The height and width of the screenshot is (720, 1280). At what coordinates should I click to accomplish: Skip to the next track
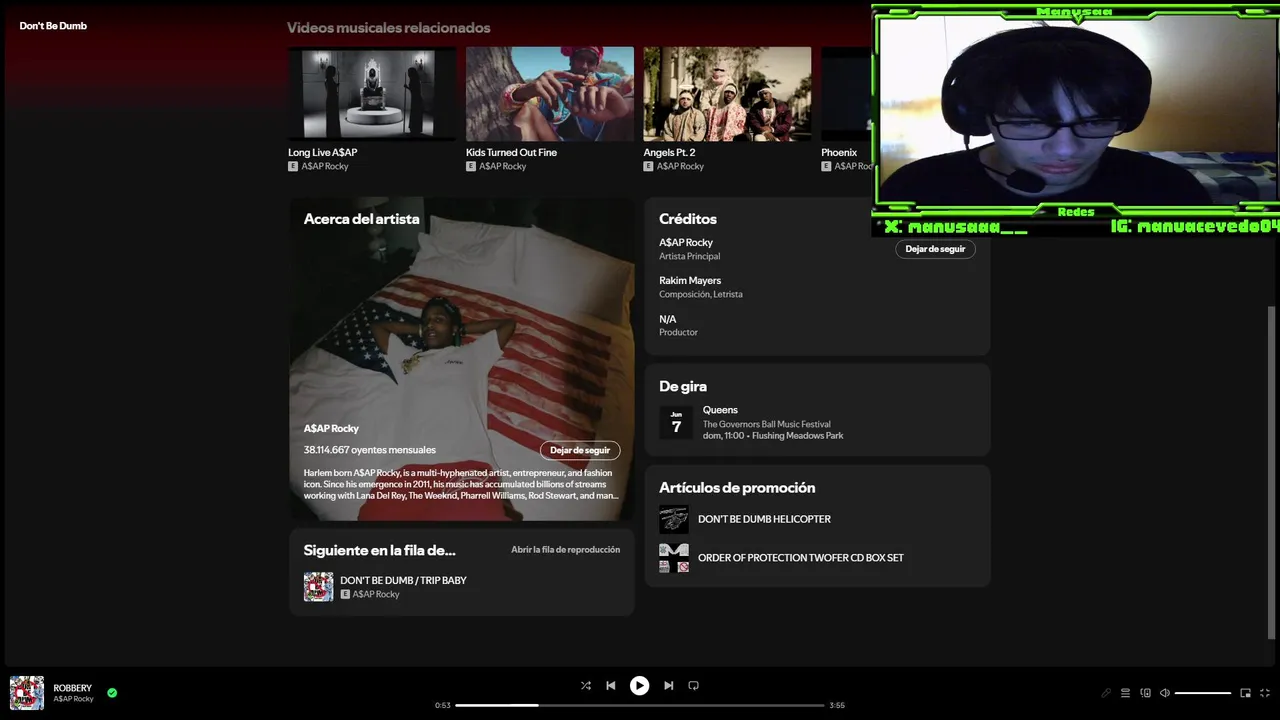click(668, 685)
